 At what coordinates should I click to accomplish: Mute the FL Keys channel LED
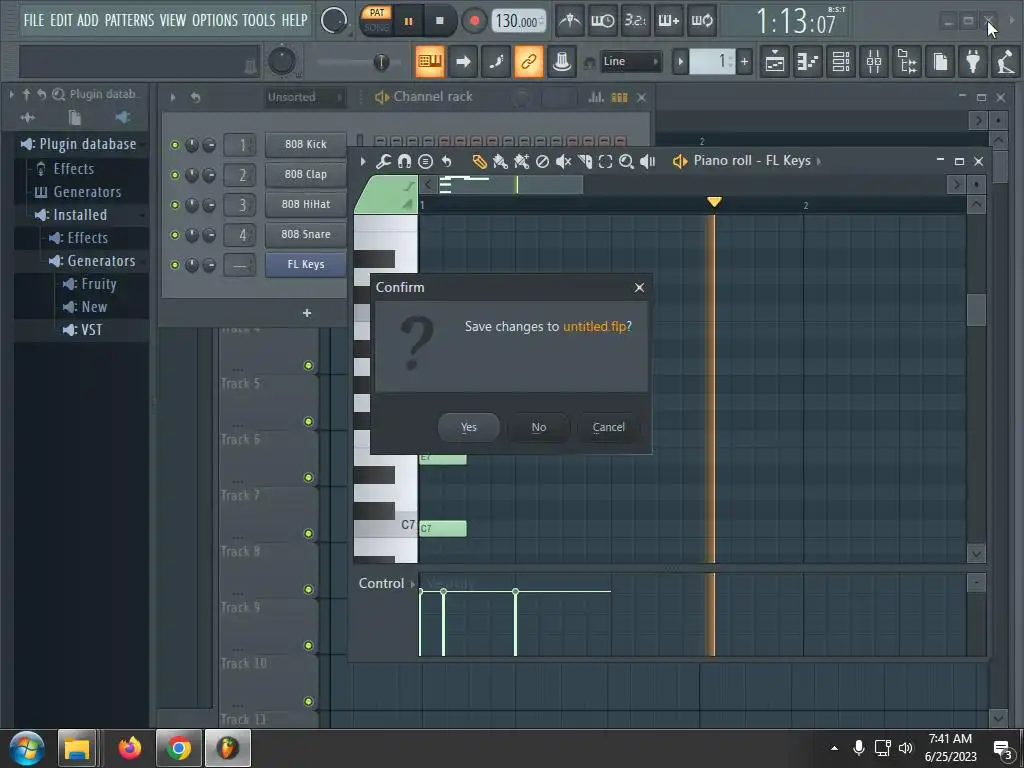point(174,265)
